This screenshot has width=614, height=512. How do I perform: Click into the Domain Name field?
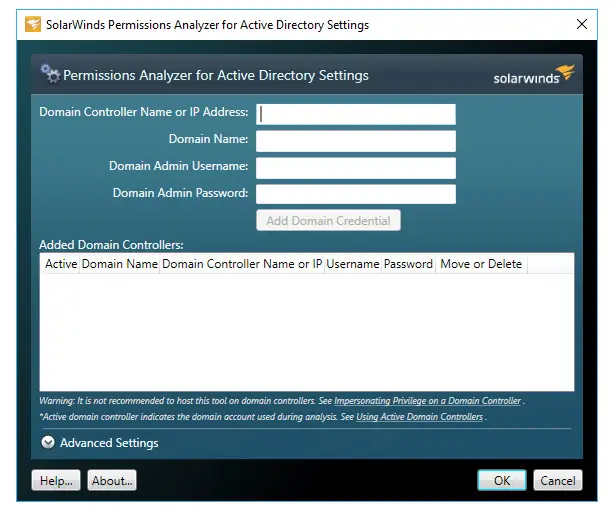click(x=356, y=141)
